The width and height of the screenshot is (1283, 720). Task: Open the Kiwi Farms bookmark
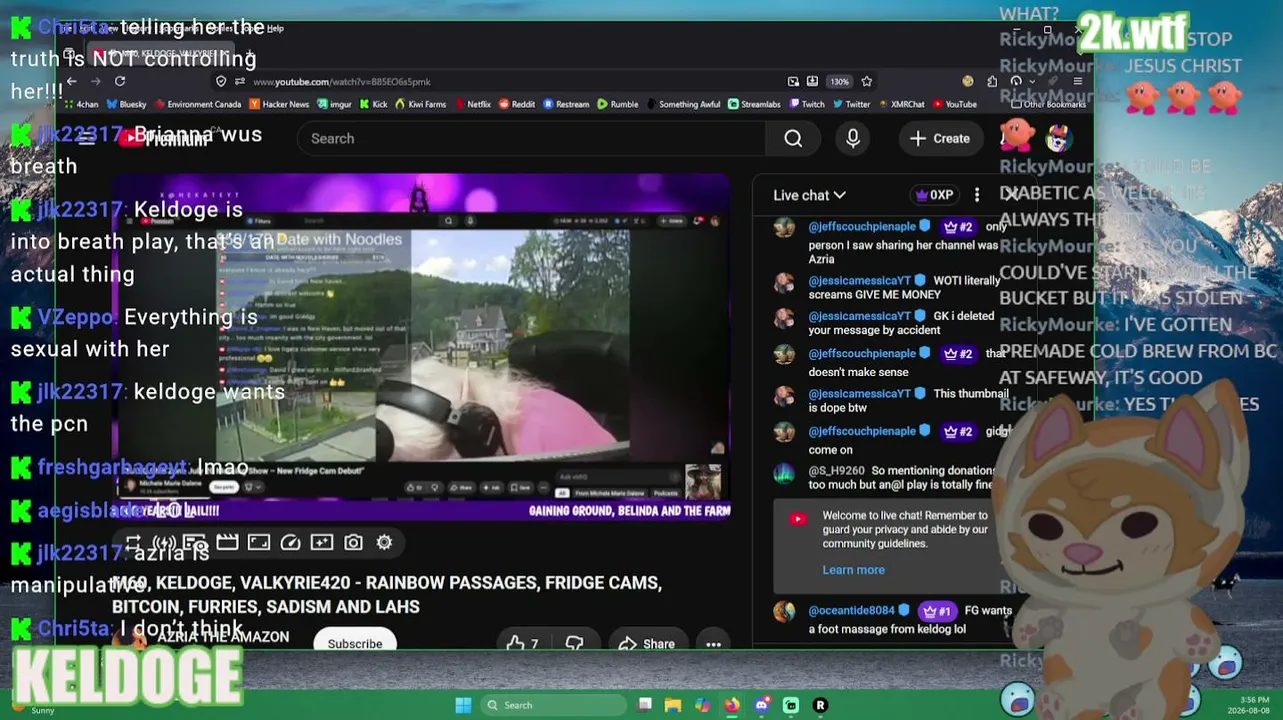click(421, 104)
